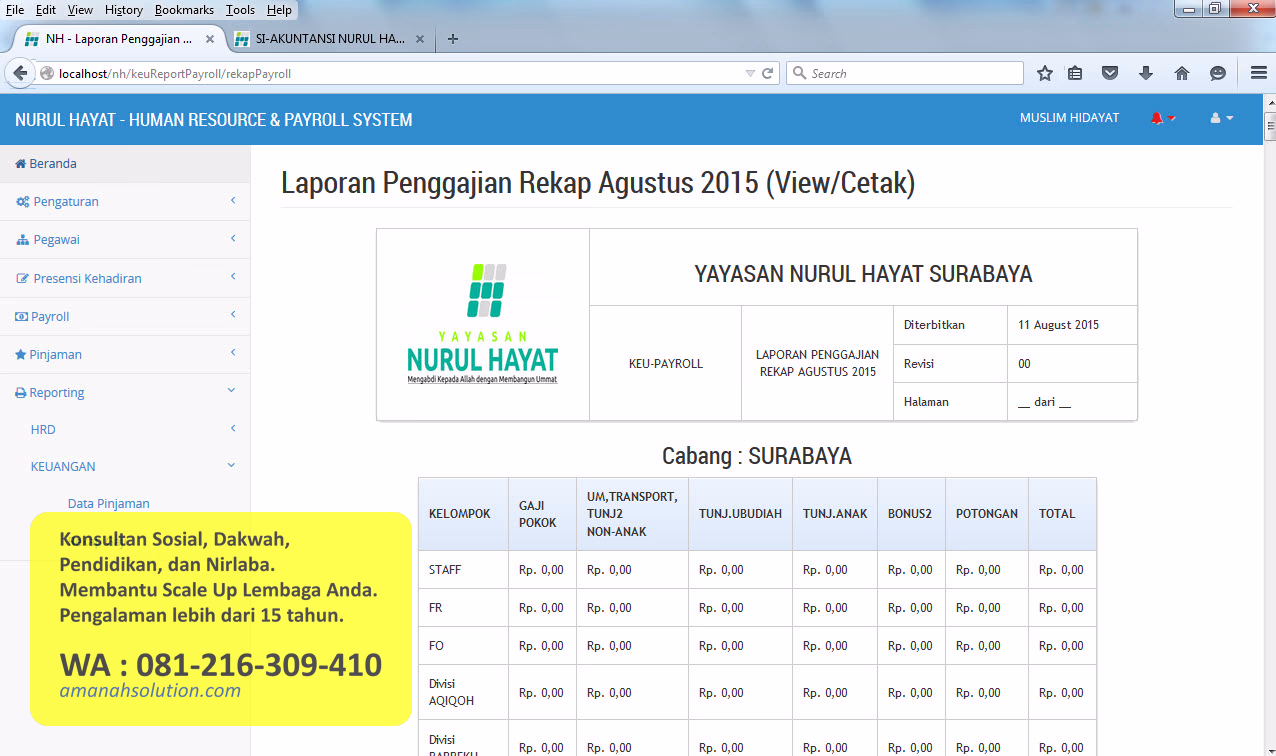Click the site identity globe icon
The image size is (1276, 756).
46,73
